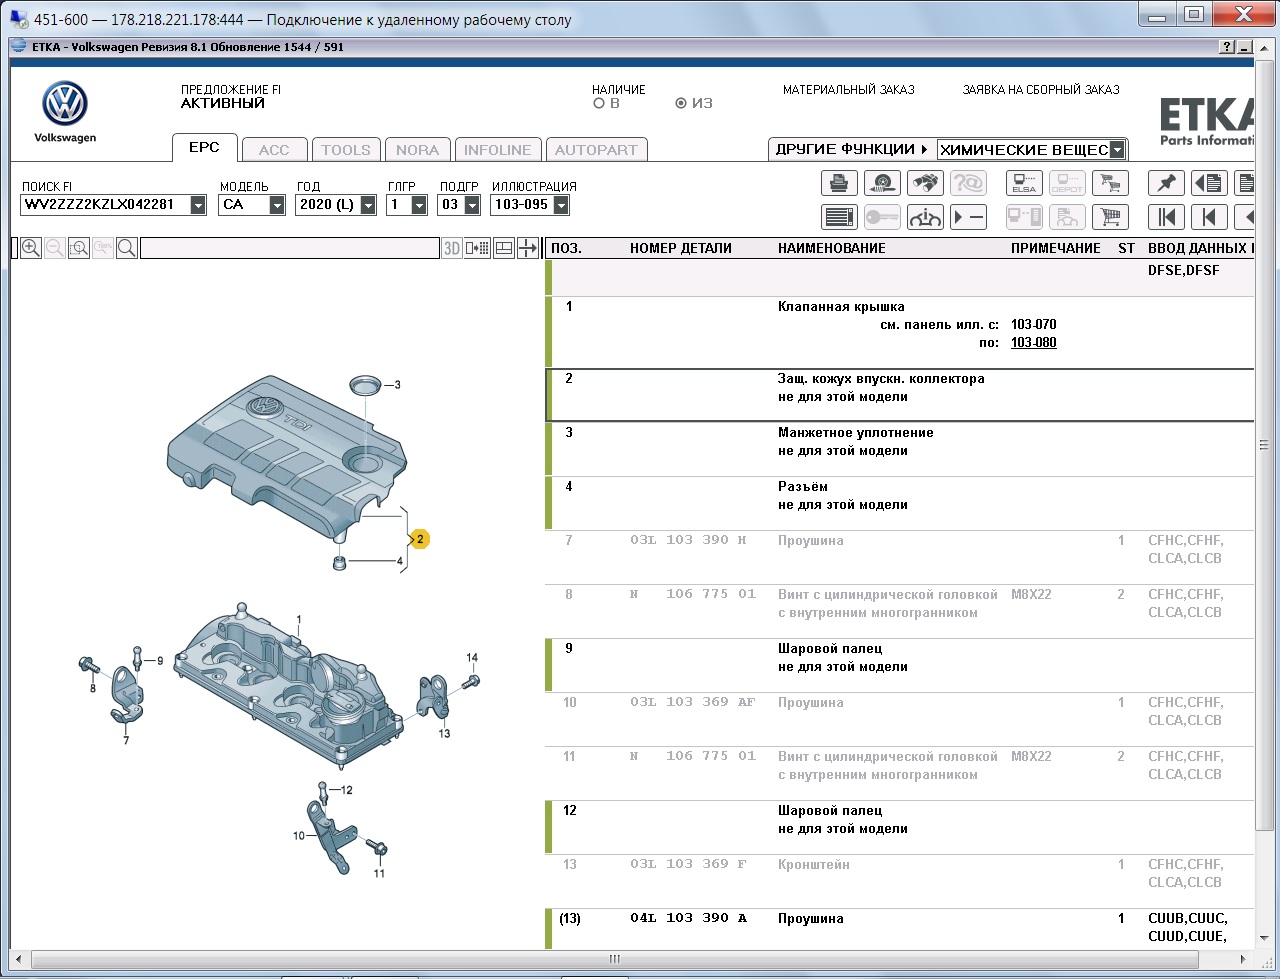Click the pushpin icon
This screenshot has width=1280, height=979.
coord(1166,183)
